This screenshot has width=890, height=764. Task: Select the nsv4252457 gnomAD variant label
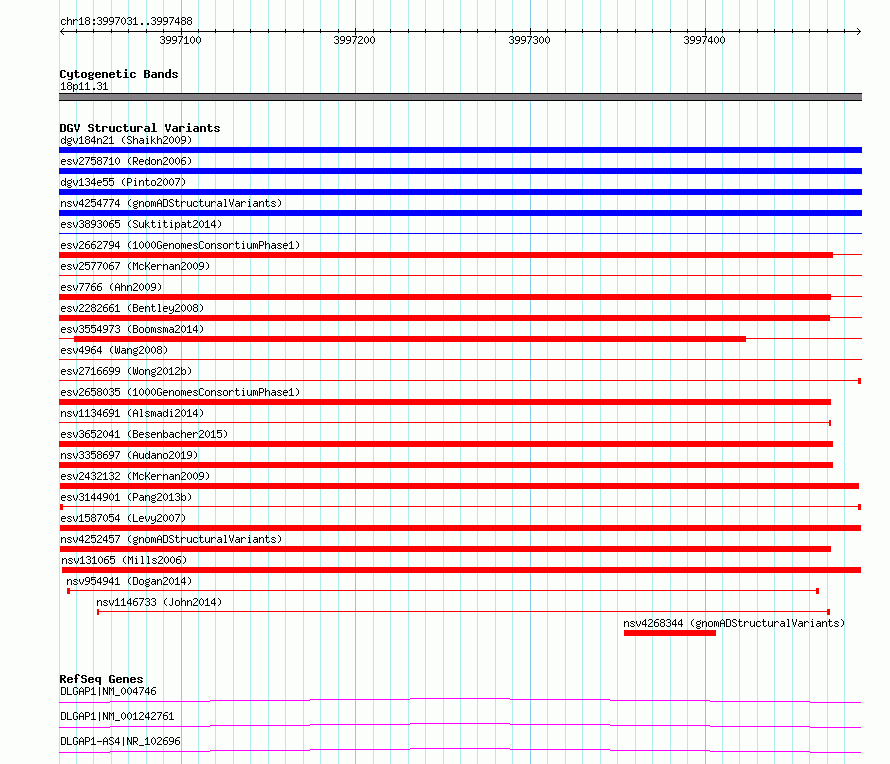(171, 539)
